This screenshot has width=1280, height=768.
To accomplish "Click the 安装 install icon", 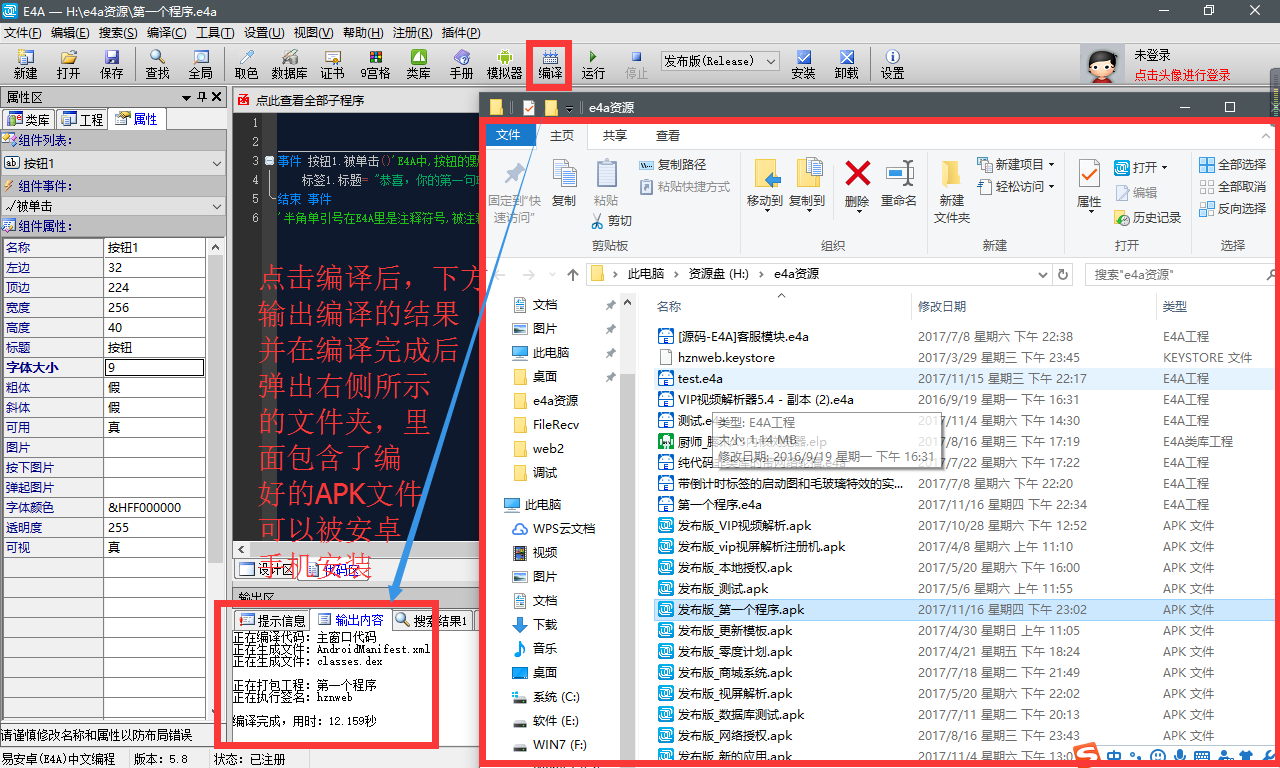I will pos(803,64).
